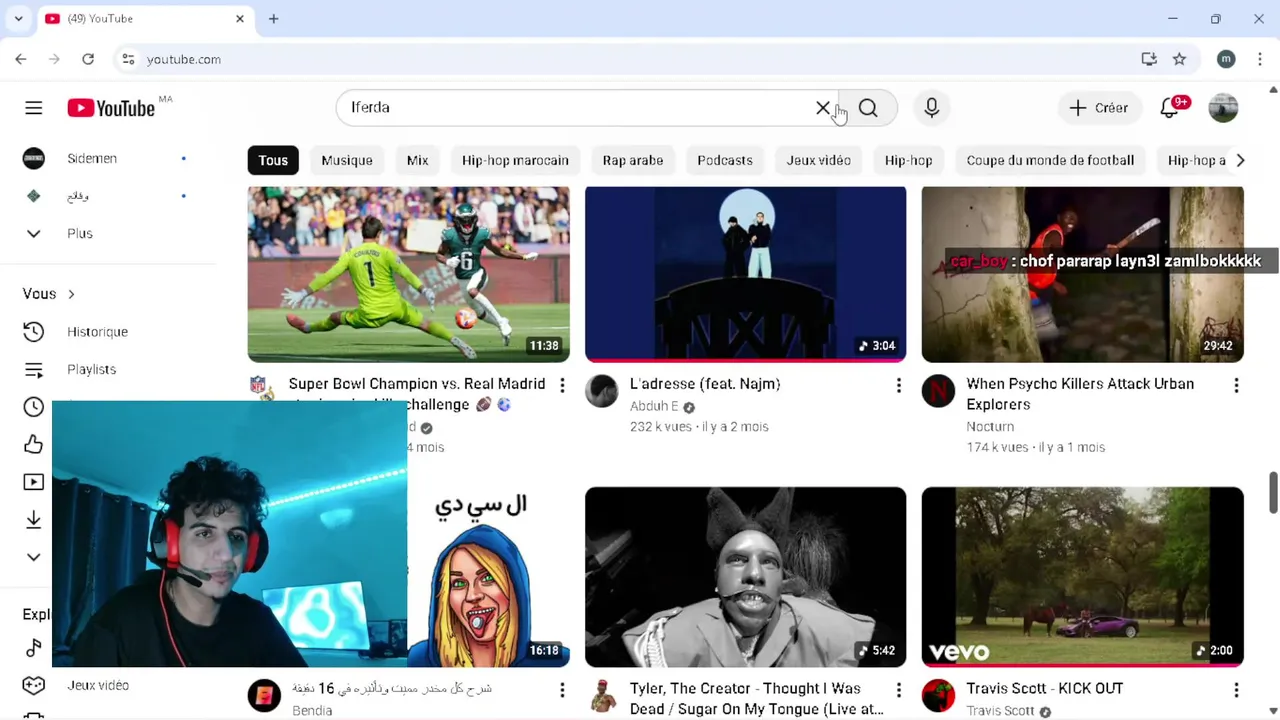This screenshot has height=720, width=1280.
Task: Click the page vertical scrollbar thumb
Action: point(1273,491)
